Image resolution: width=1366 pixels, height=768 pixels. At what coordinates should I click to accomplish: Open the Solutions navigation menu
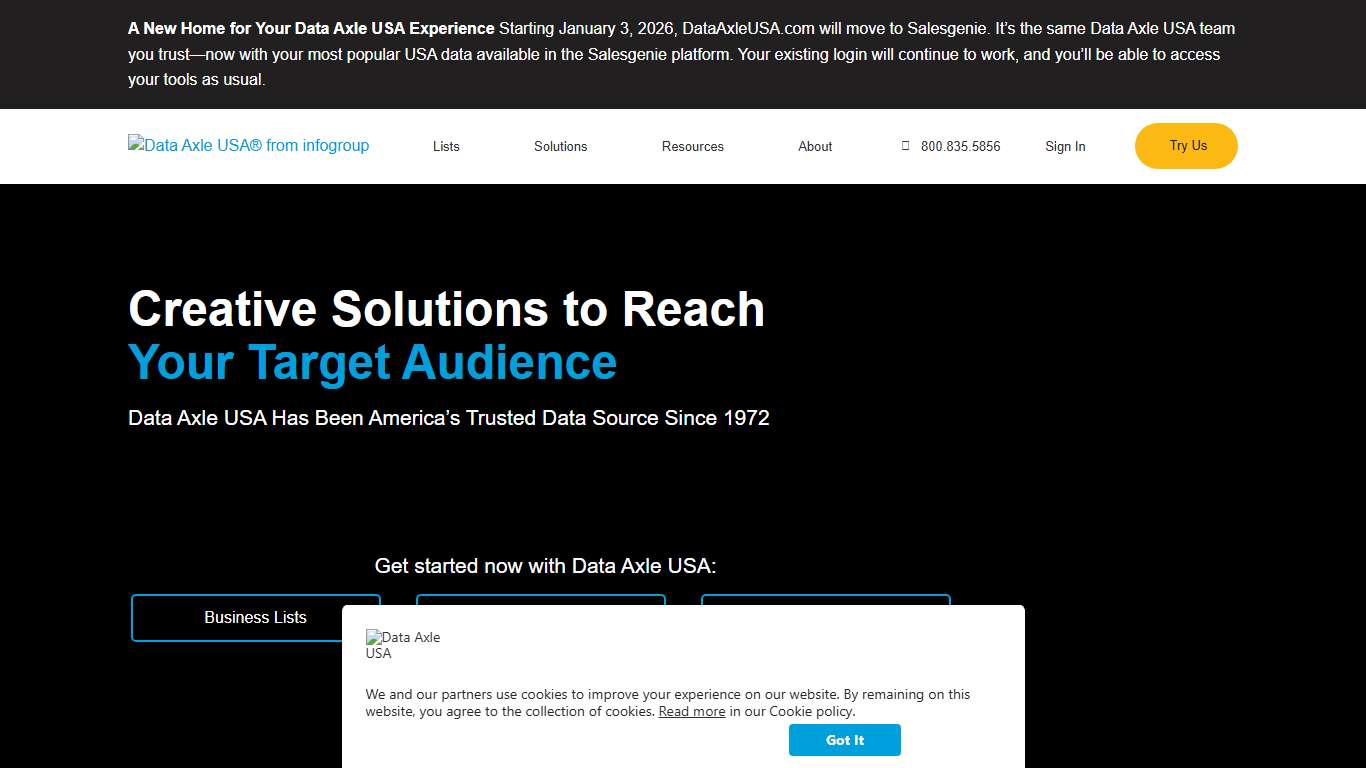tap(560, 146)
